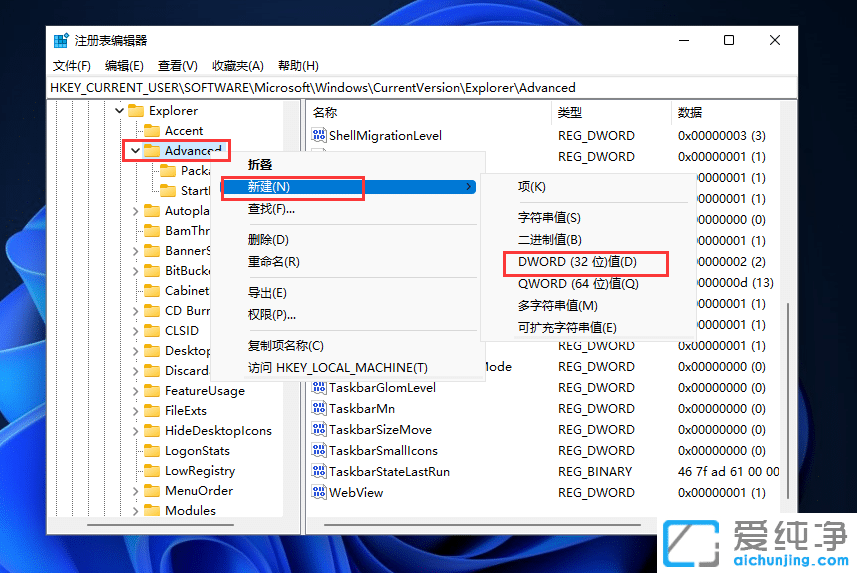857x573 pixels.
Task: Click the BitBucket folder icon
Action: tap(152, 271)
